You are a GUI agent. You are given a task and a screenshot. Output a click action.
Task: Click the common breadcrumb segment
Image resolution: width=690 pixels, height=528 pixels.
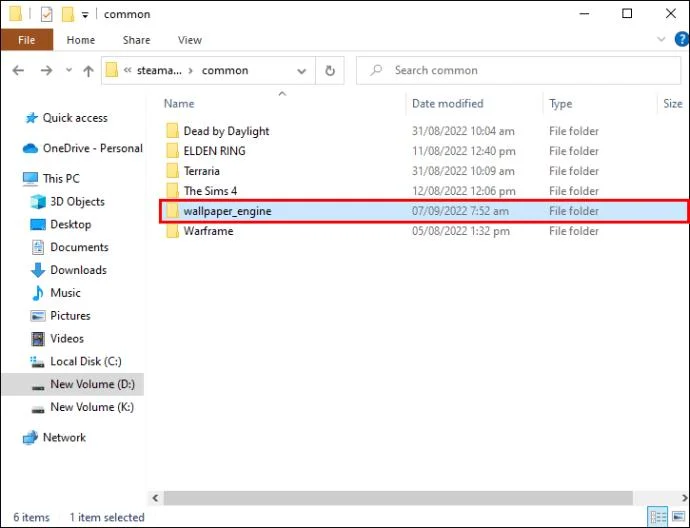pyautogui.click(x=225, y=71)
